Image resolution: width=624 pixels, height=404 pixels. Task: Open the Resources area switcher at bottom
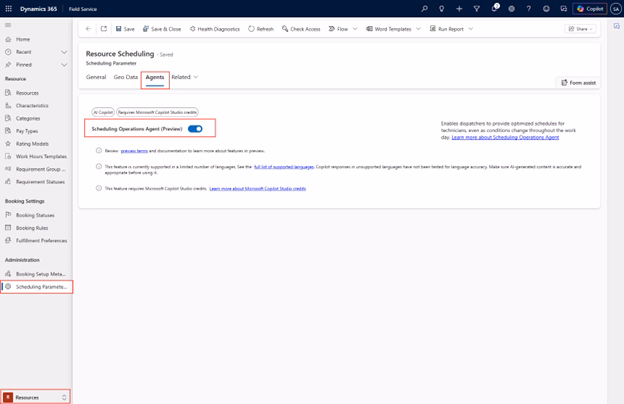tap(35, 397)
